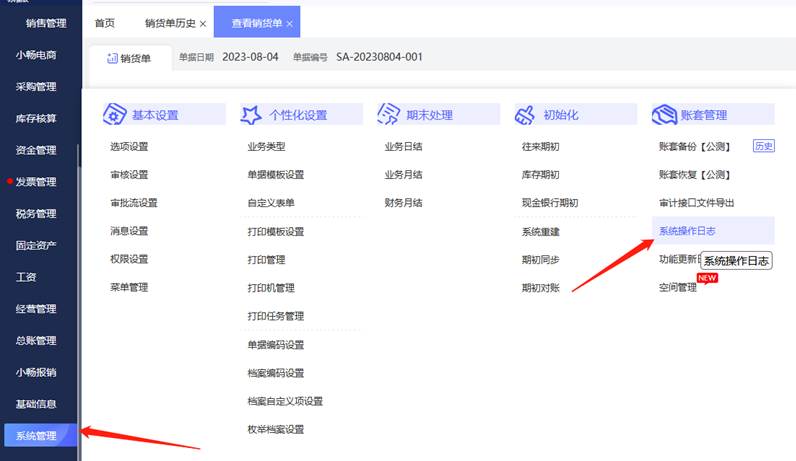Open 发票管理 in the sidebar
This screenshot has width=796, height=461.
coord(36,182)
